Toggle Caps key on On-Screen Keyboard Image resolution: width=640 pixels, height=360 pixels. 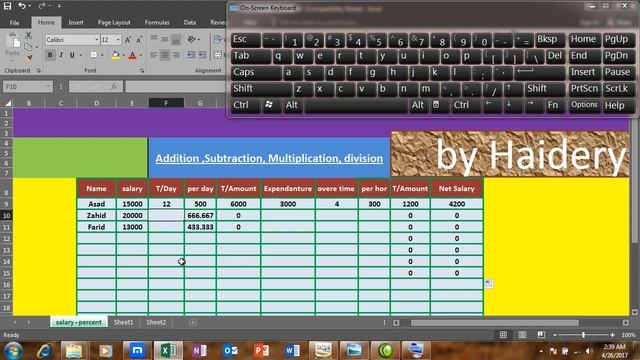tap(256, 73)
